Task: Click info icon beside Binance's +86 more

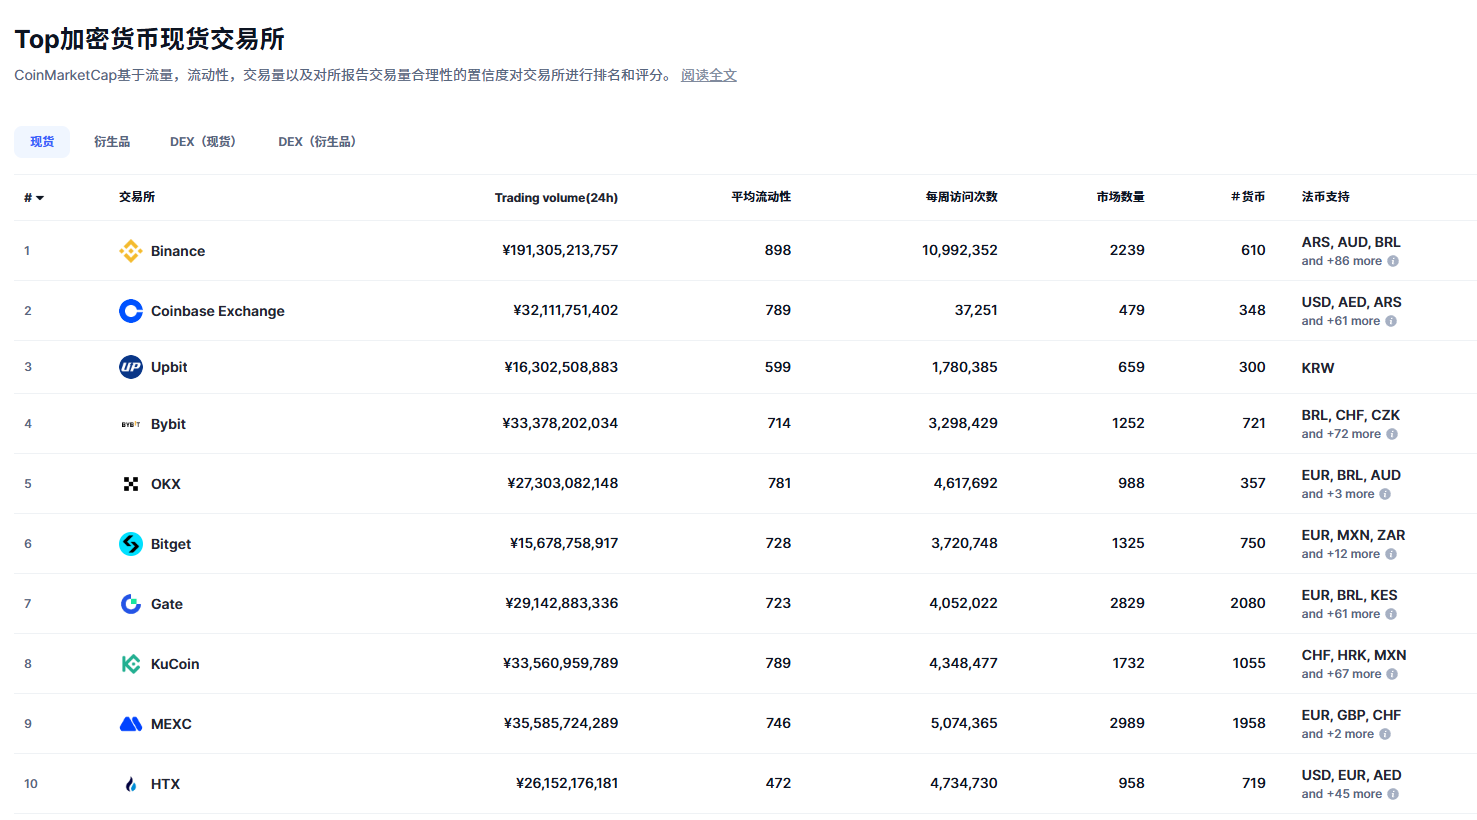Action: click(x=1393, y=261)
